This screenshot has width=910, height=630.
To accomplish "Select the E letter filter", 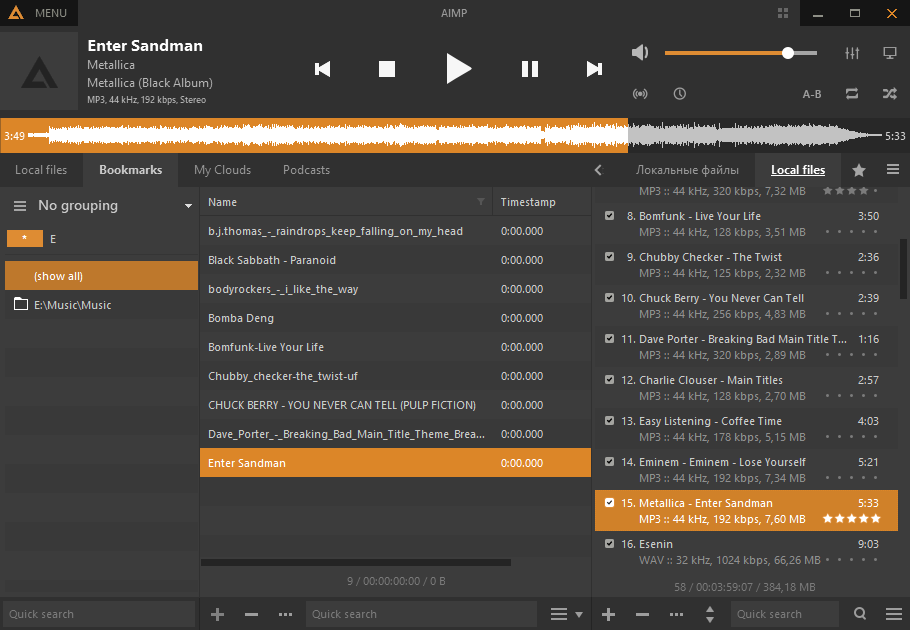I will [53, 239].
